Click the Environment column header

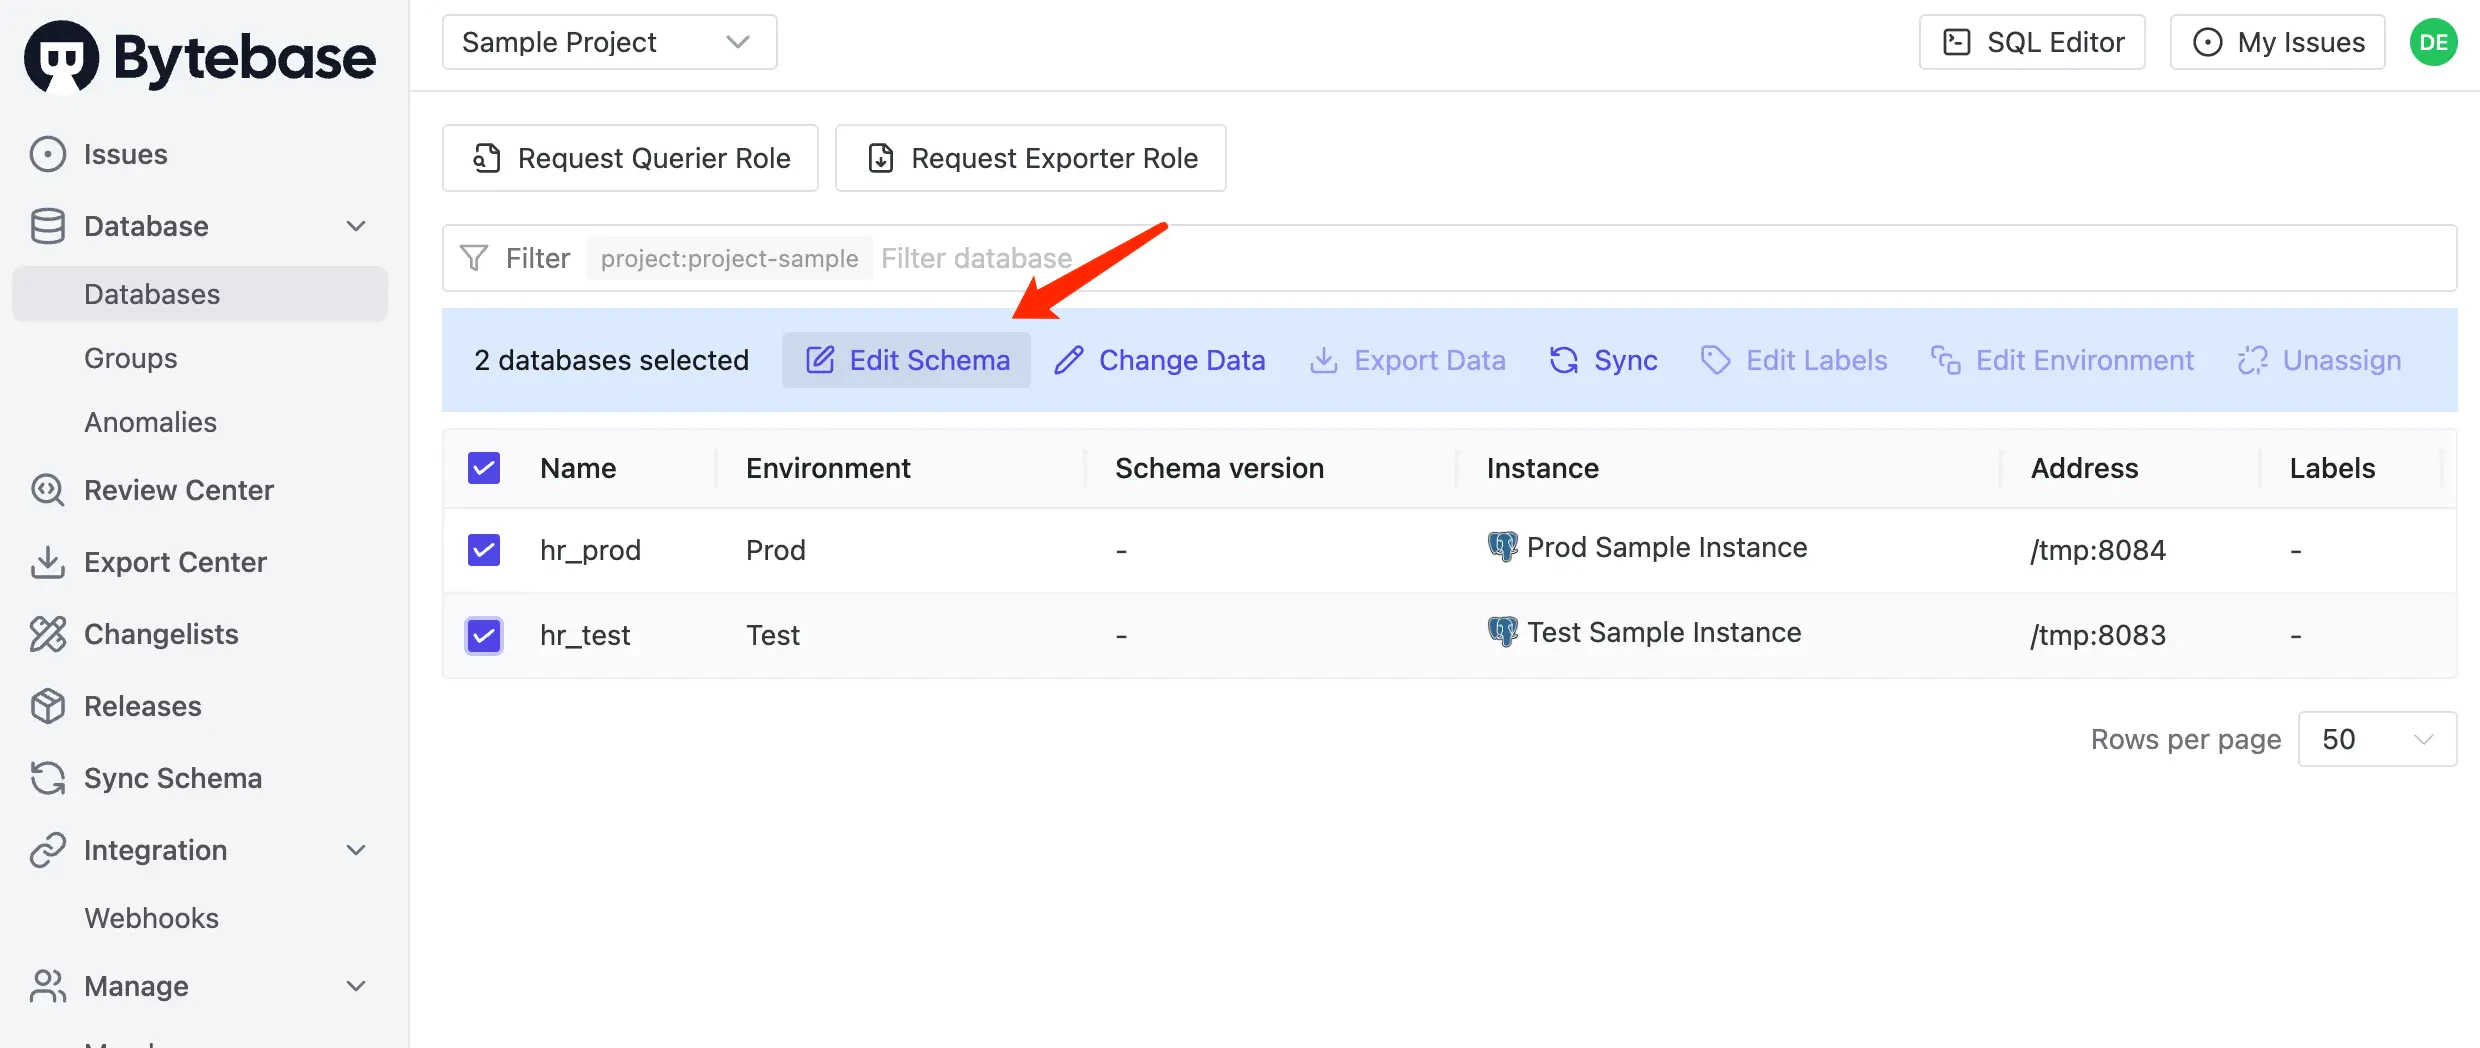(828, 468)
